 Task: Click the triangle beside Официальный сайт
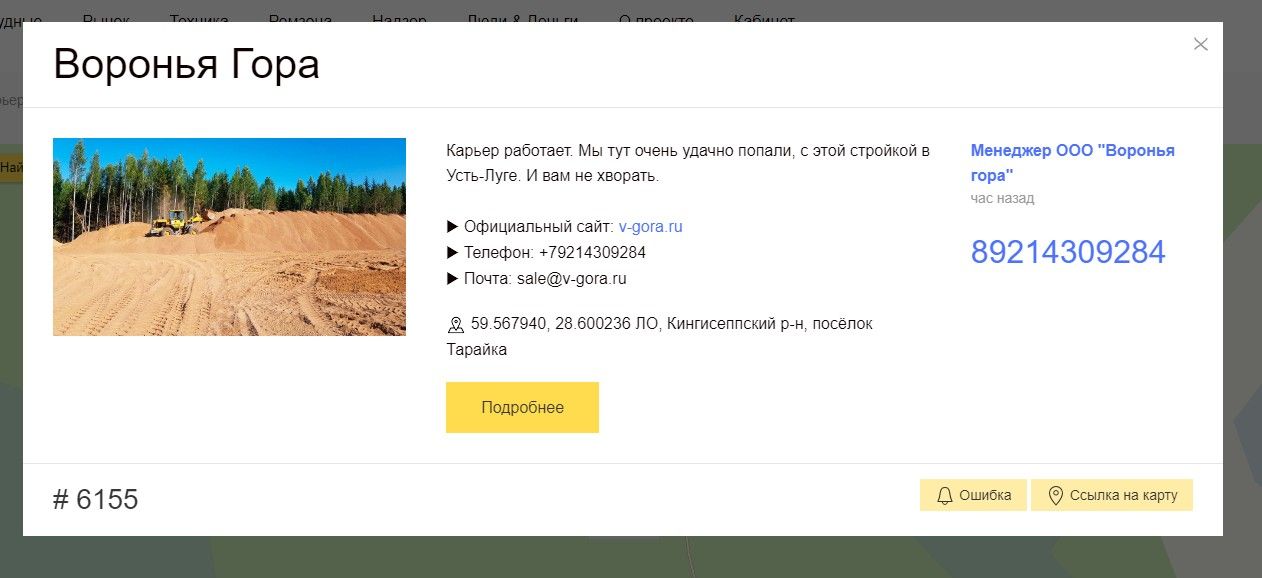click(x=452, y=227)
